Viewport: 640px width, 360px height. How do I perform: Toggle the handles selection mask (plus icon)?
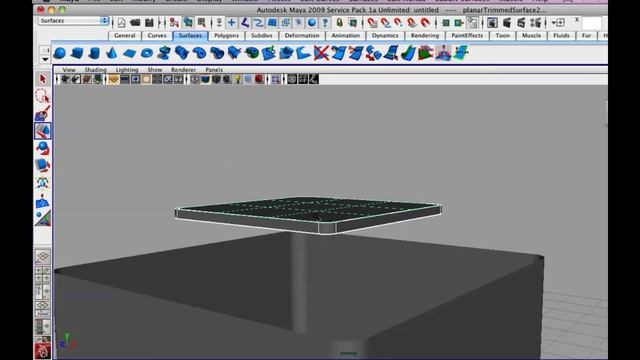[x=231, y=23]
